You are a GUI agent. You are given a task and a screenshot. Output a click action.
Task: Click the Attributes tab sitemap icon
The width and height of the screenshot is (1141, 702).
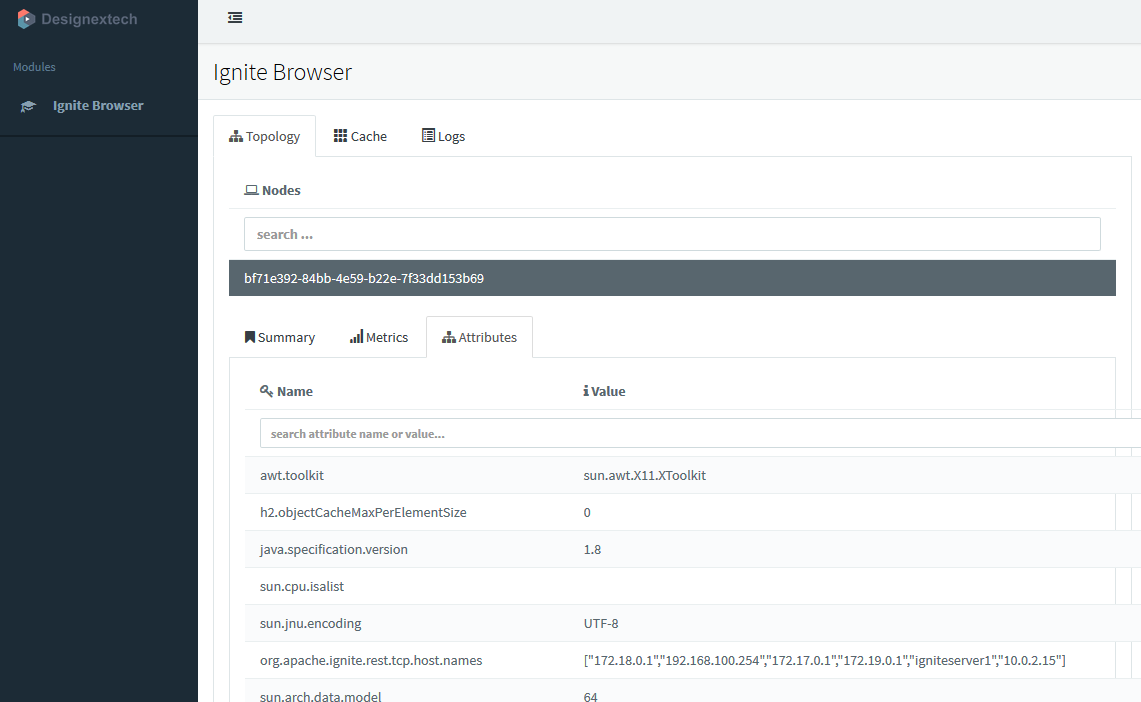tap(449, 338)
